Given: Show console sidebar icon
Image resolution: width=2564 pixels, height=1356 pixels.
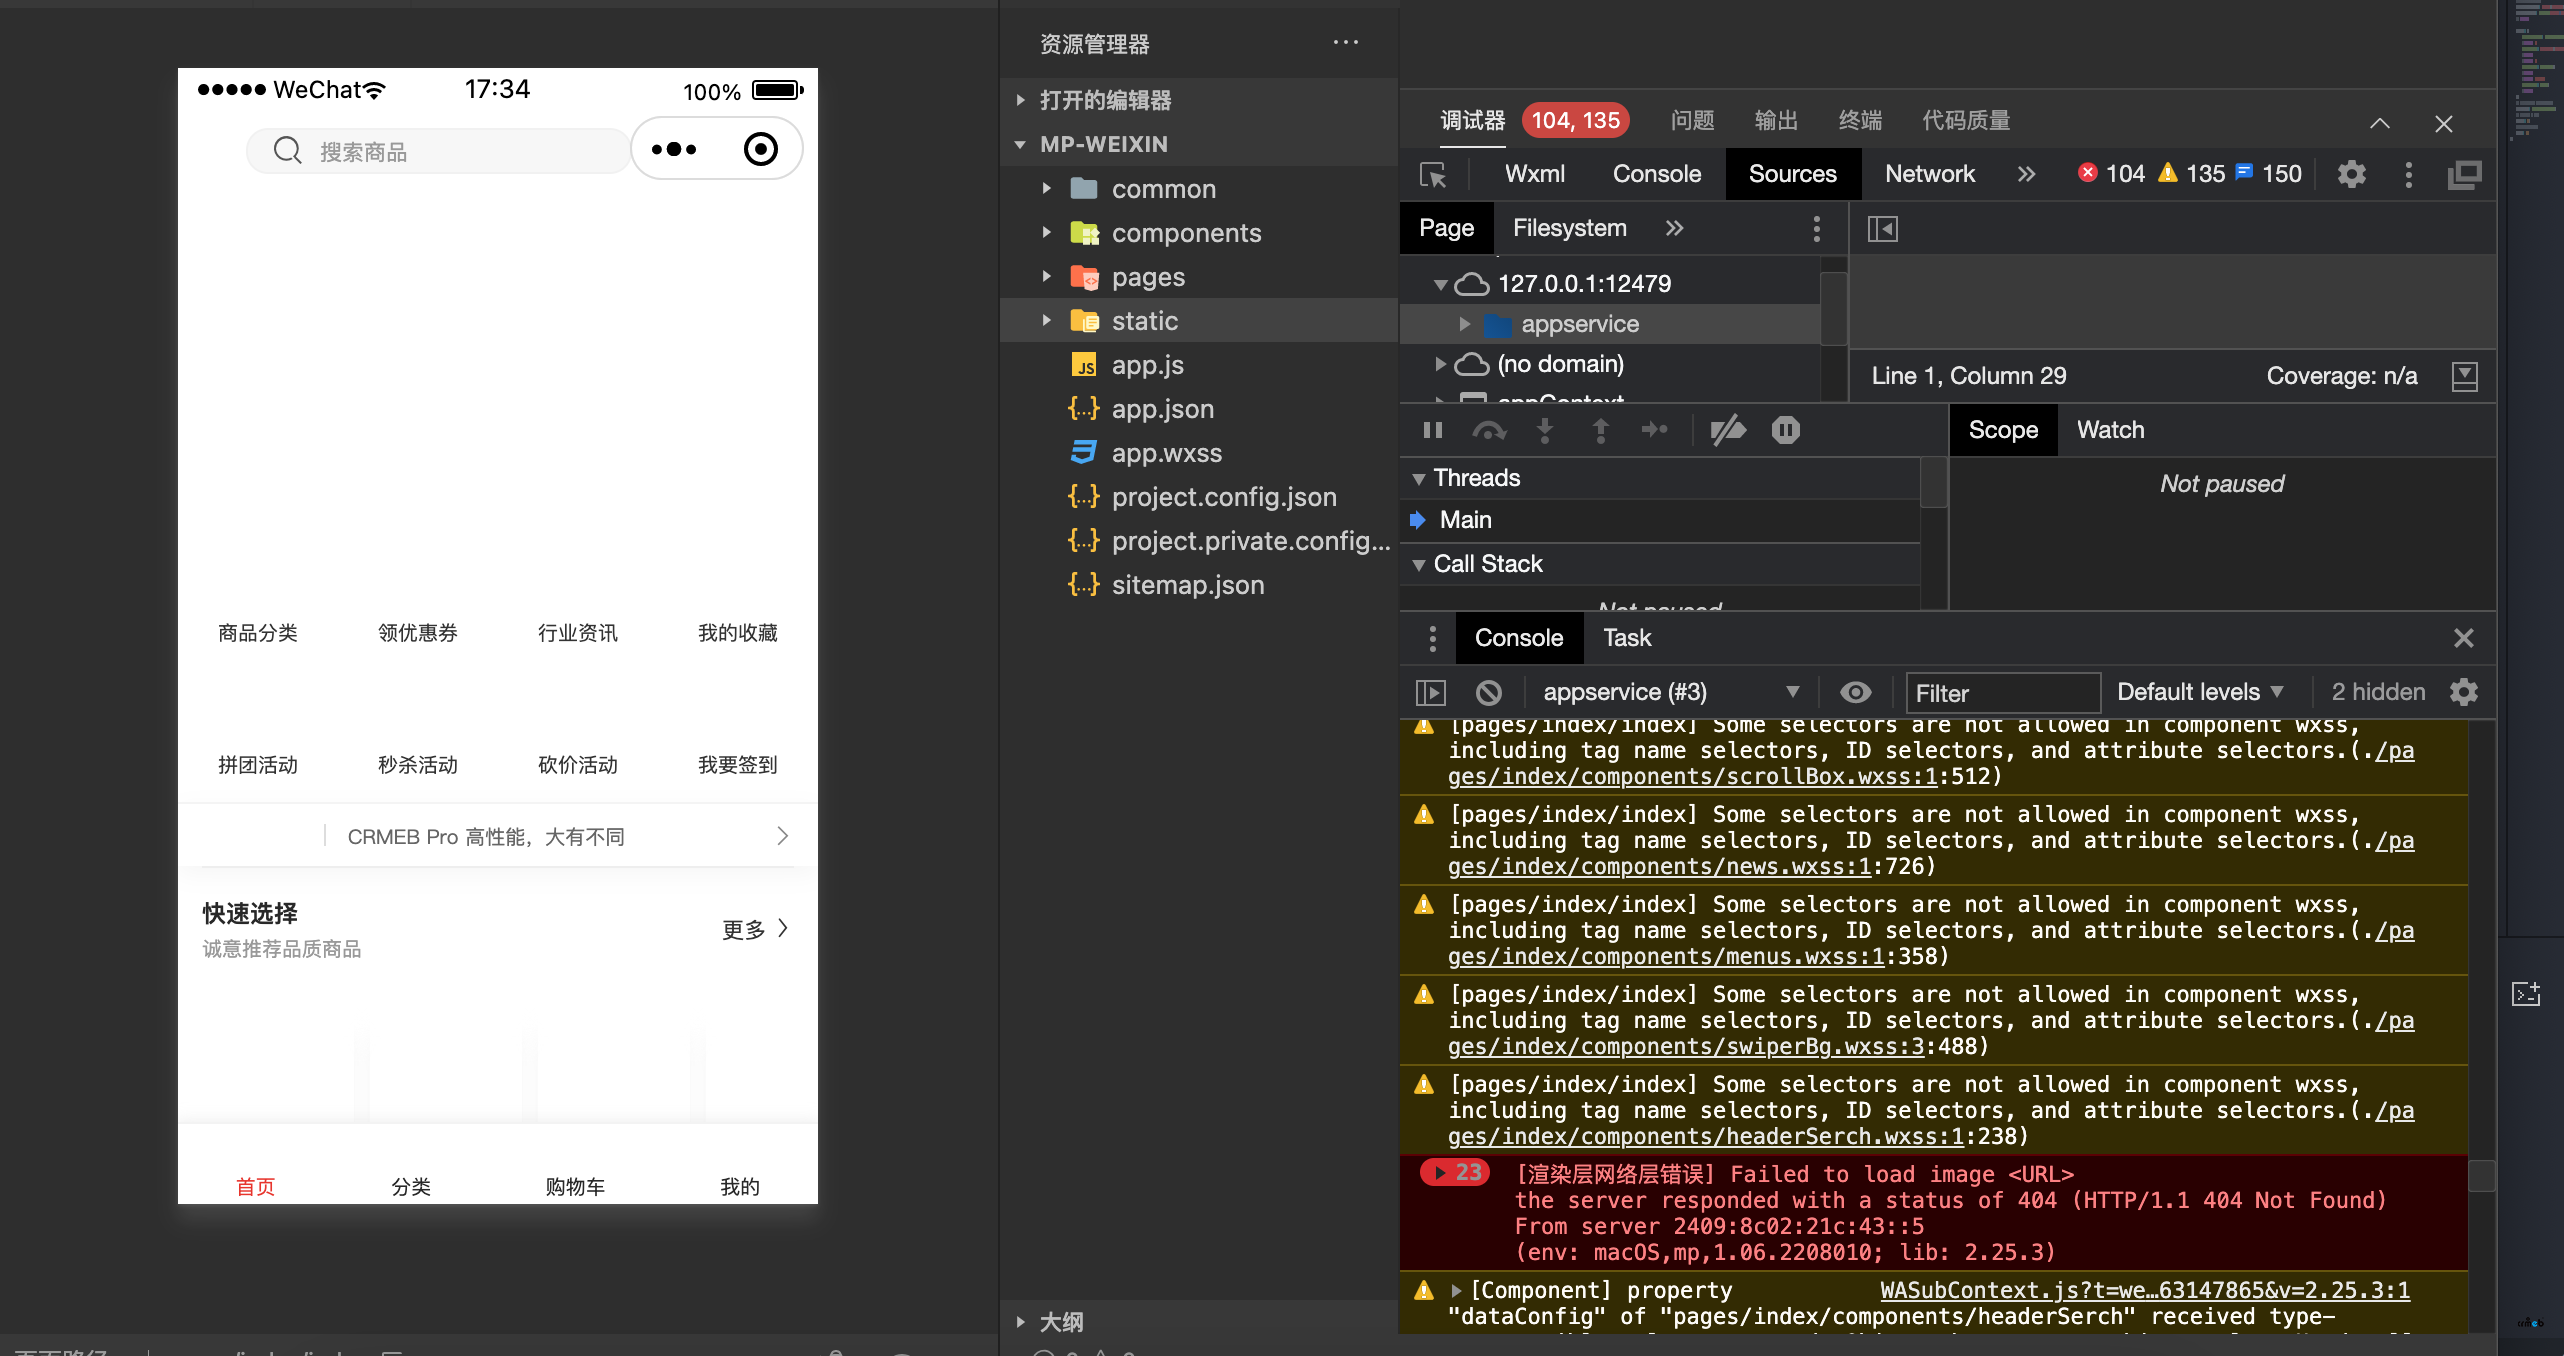Looking at the screenshot, I should coord(1431,692).
